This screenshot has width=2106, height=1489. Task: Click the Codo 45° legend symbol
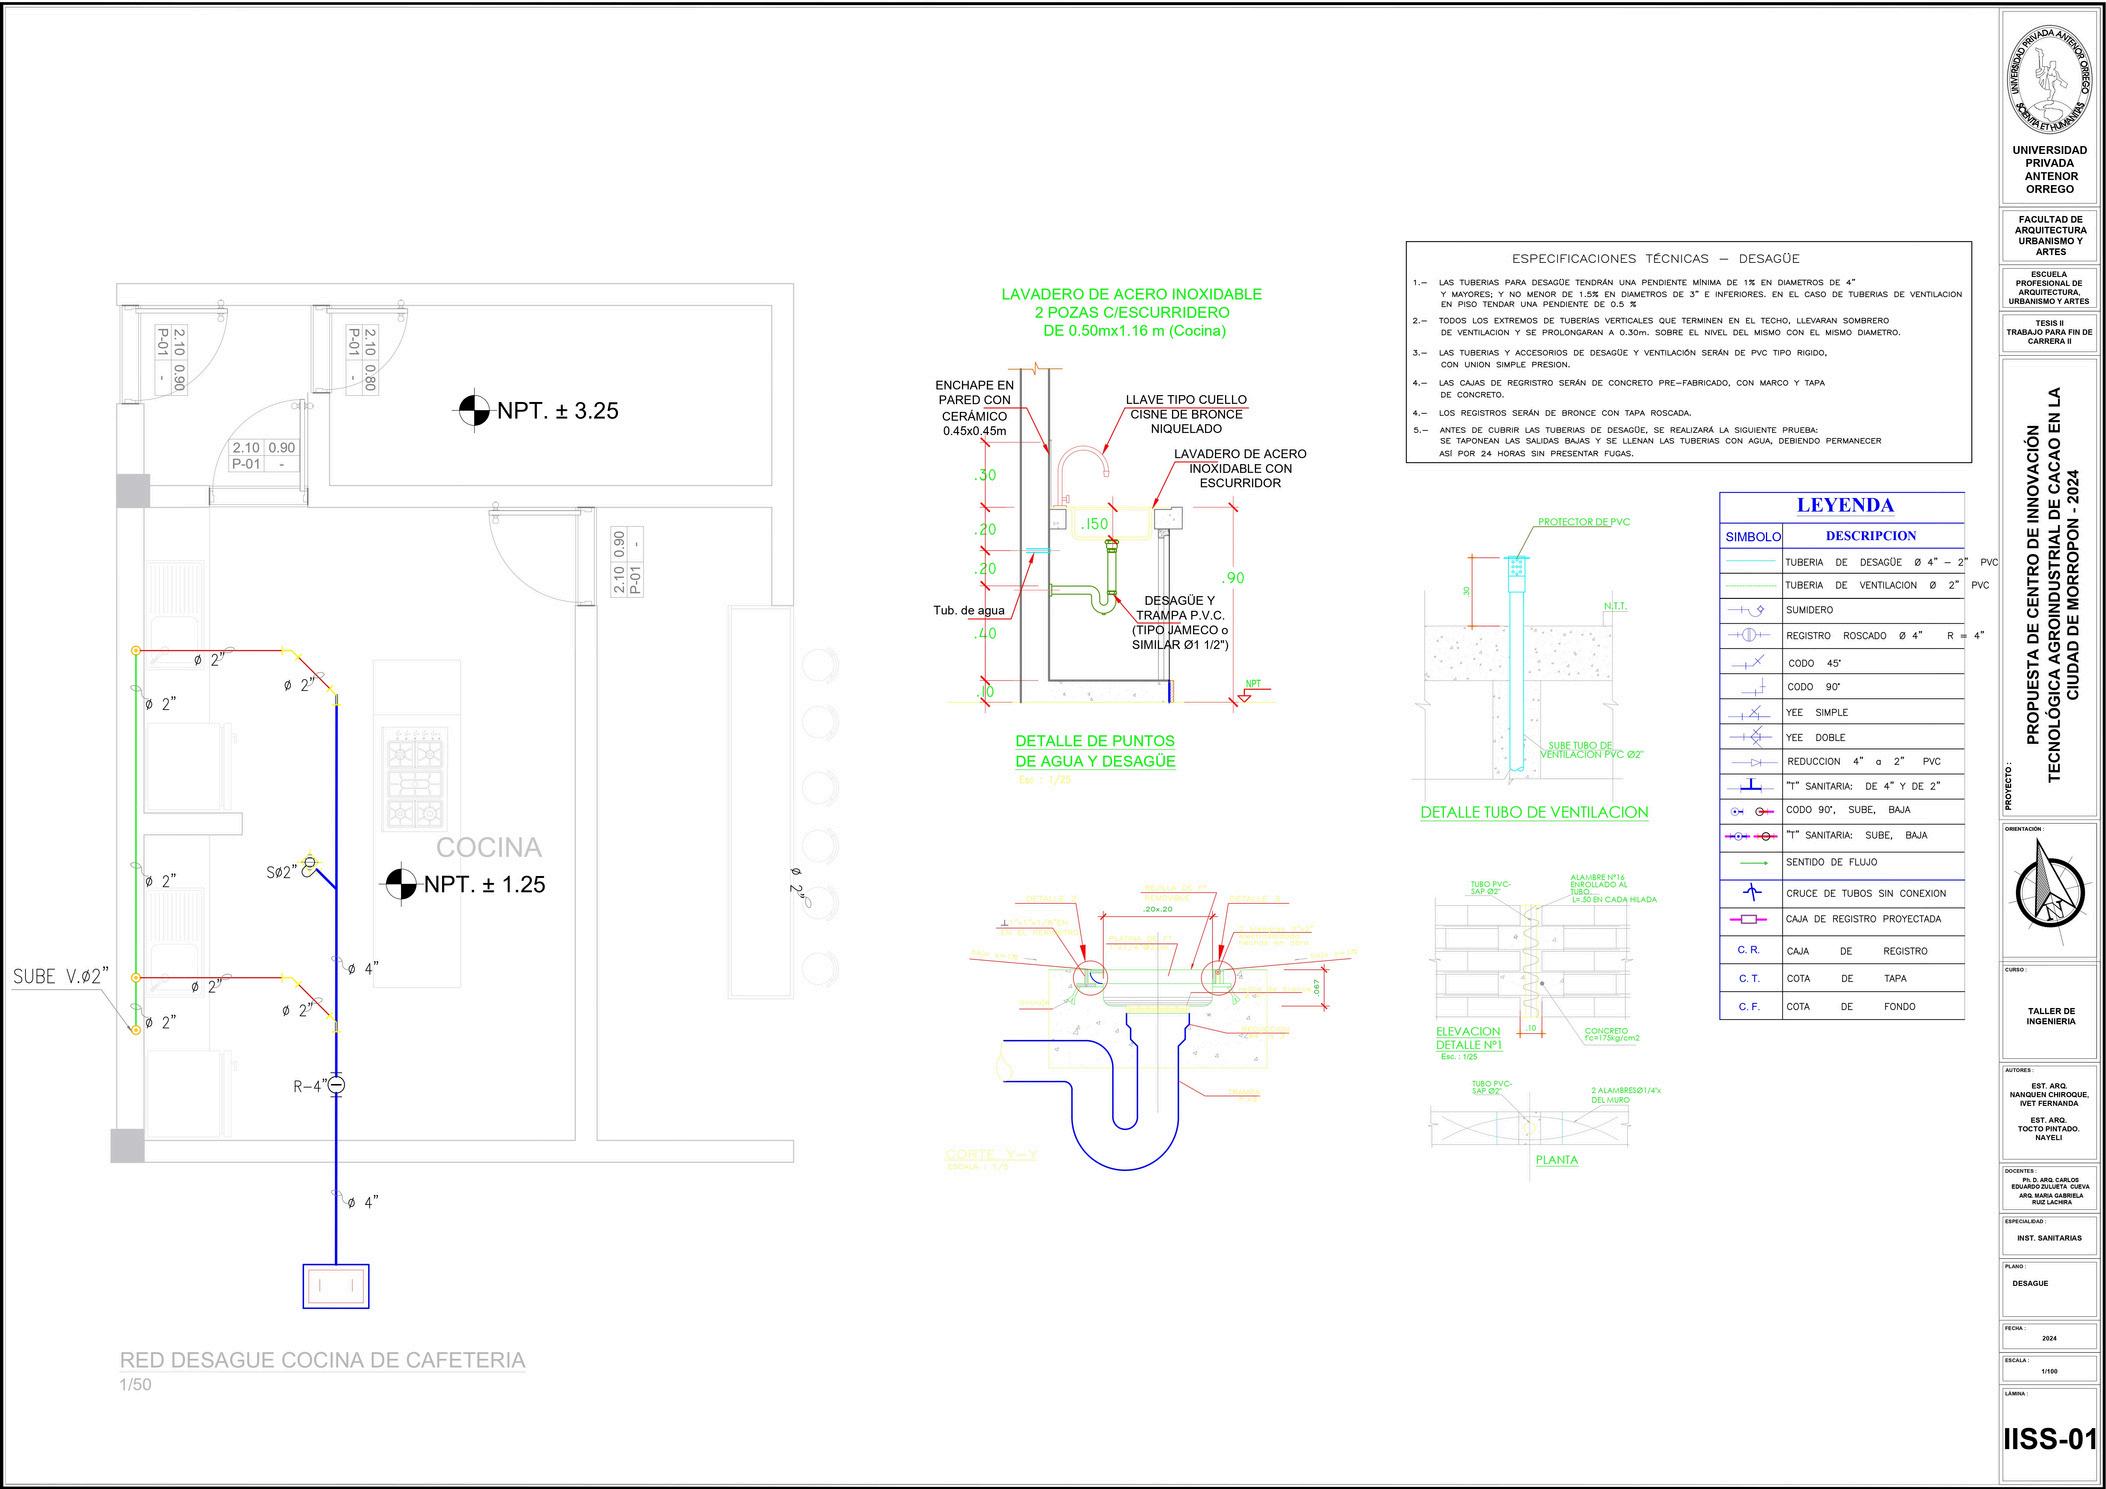tap(1750, 662)
